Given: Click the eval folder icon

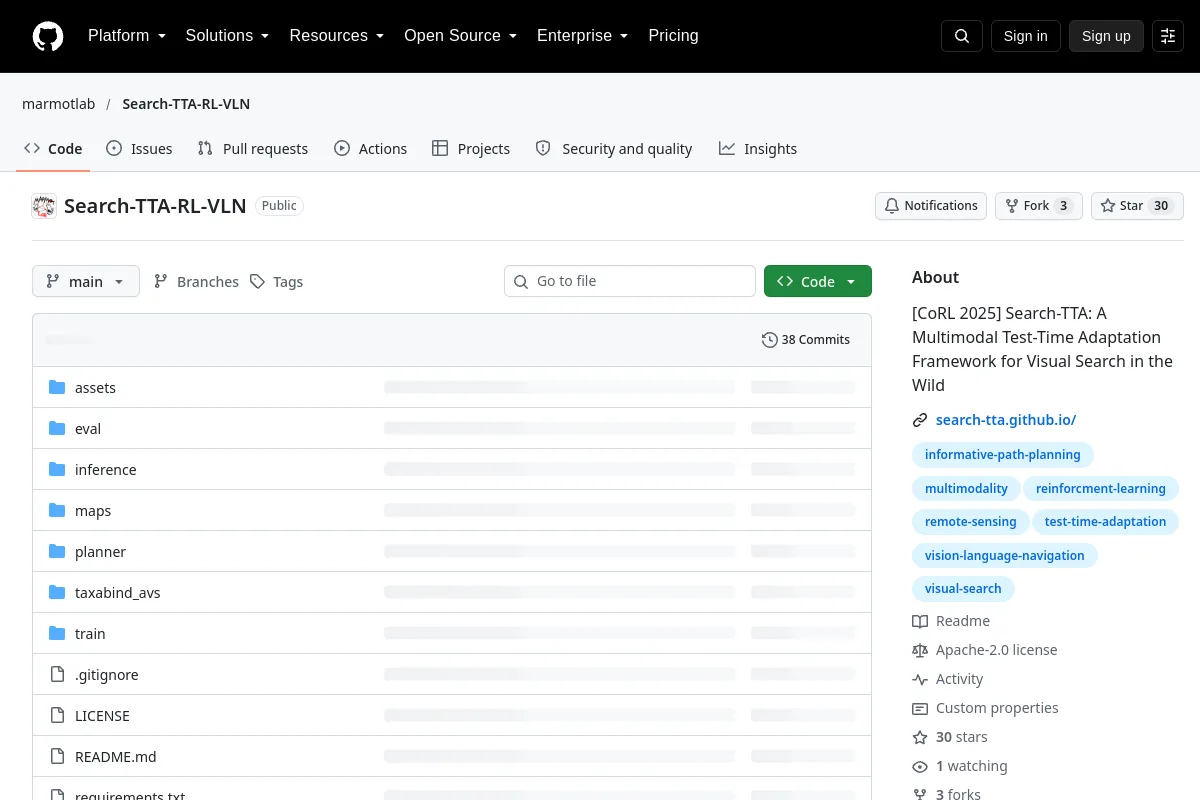Looking at the screenshot, I should click(57, 428).
